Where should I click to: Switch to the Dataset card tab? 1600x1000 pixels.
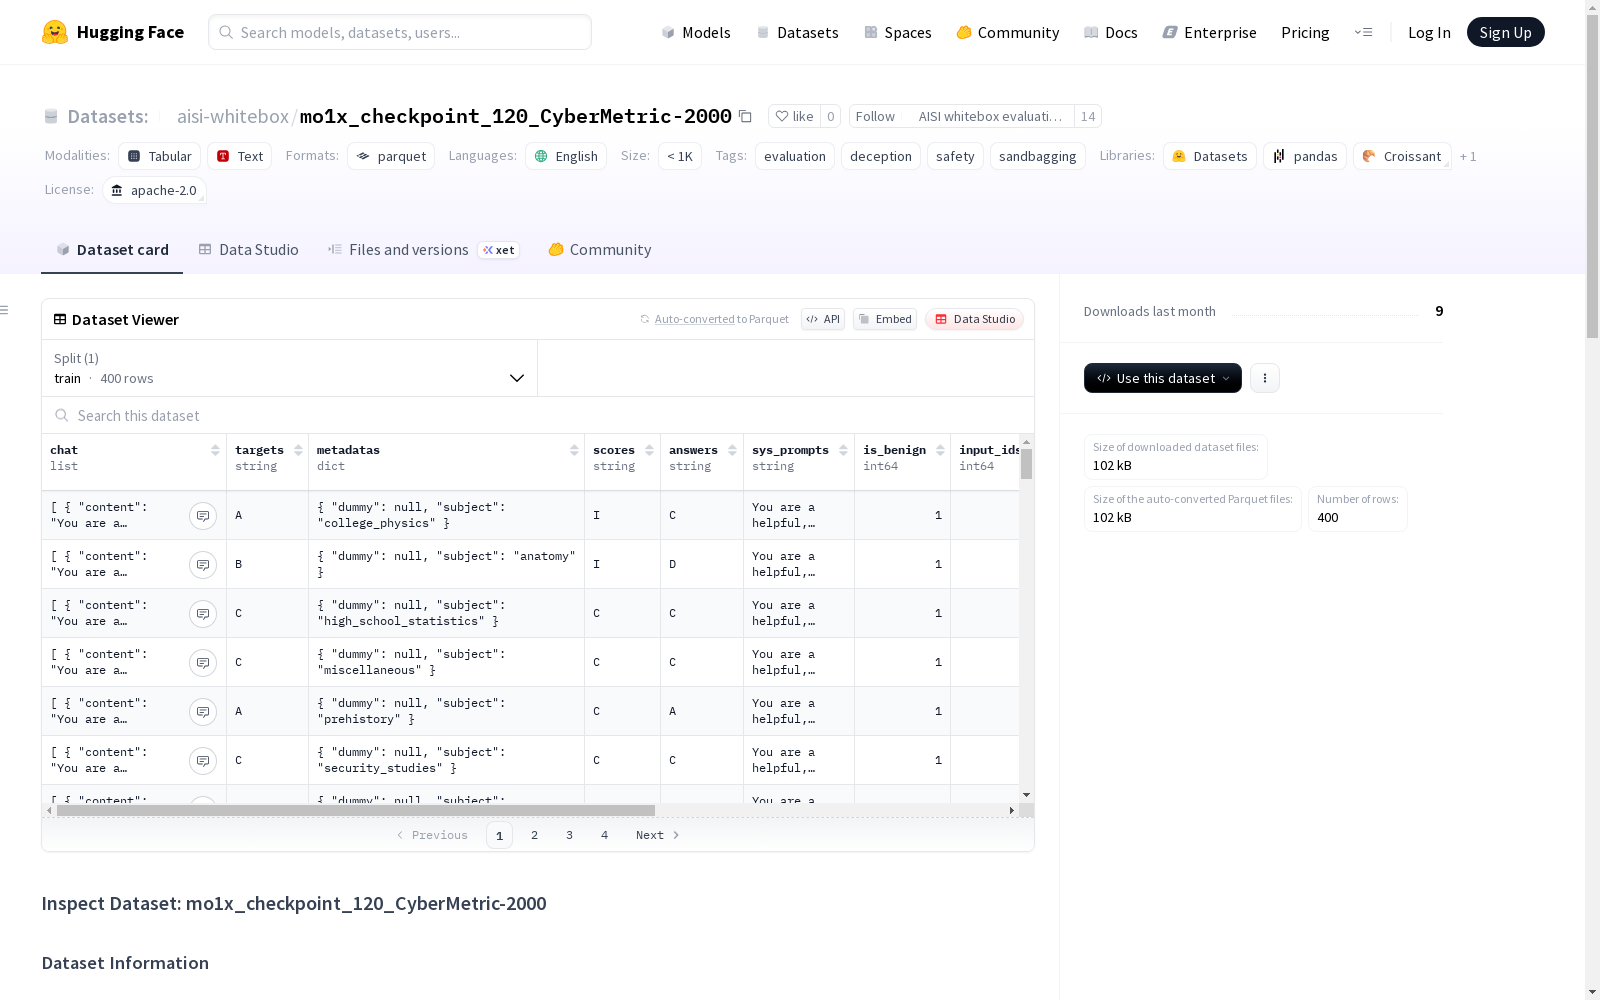tap(112, 250)
